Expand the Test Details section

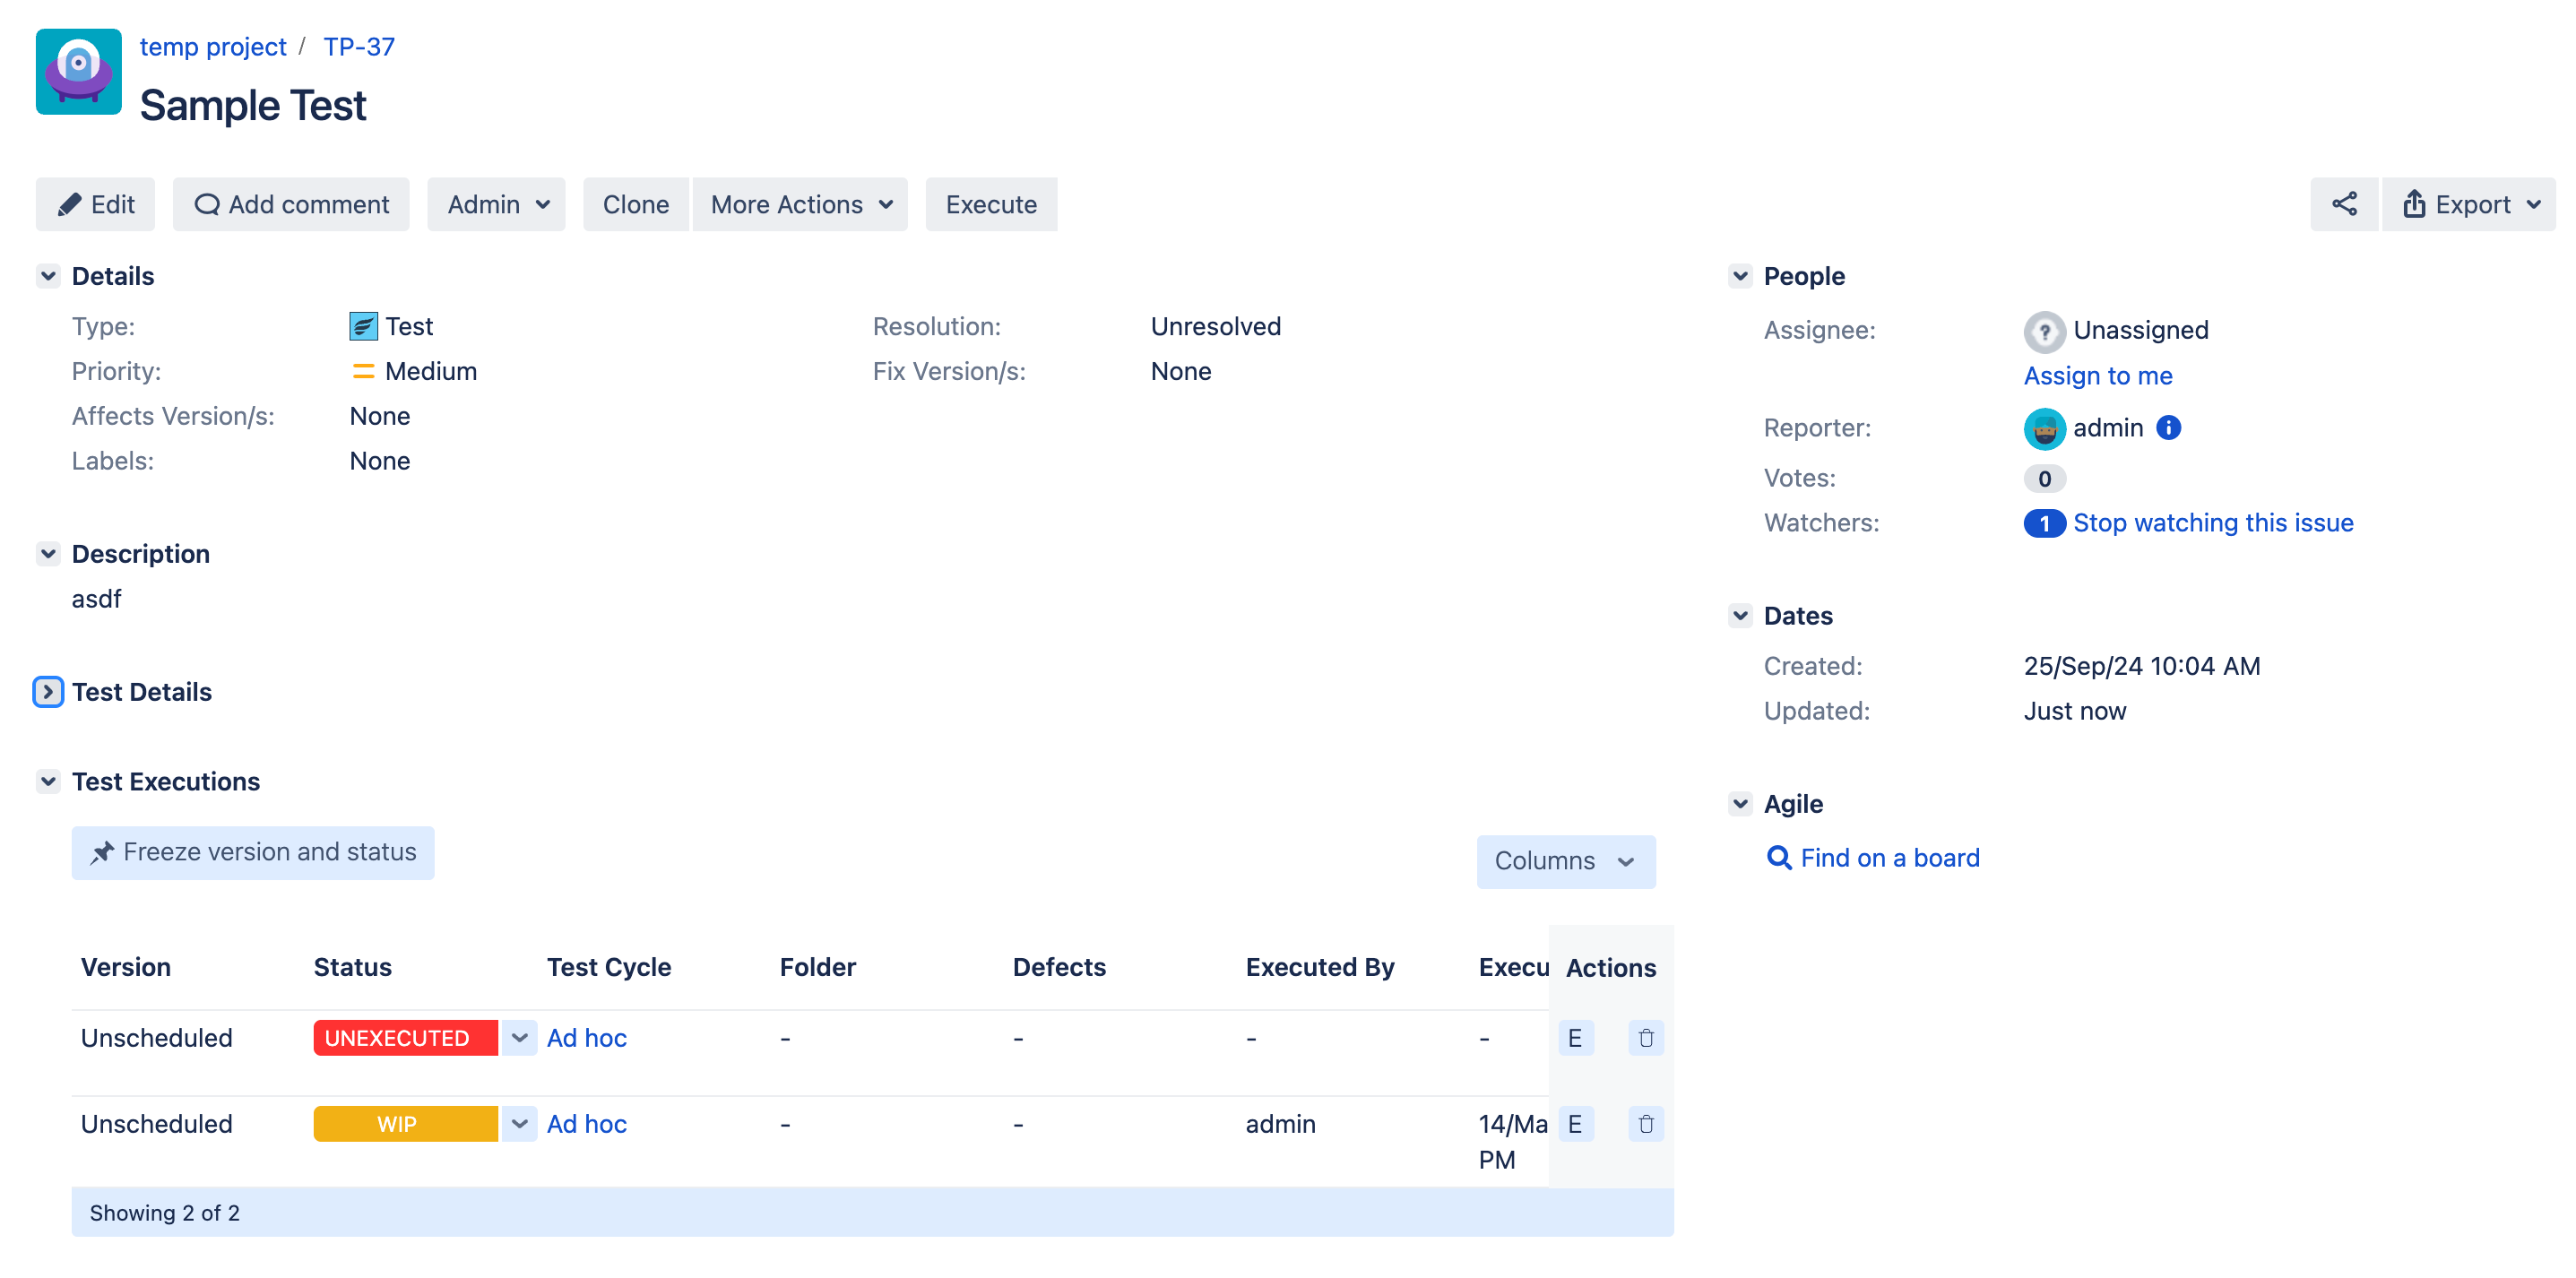tap(47, 691)
